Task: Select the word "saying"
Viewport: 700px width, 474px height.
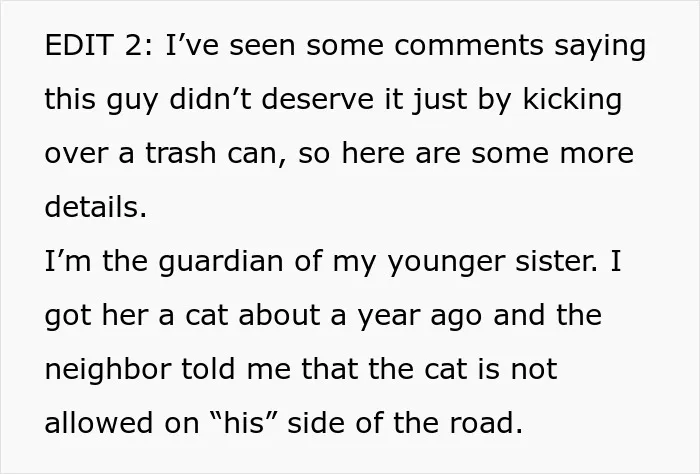Action: (x=600, y=47)
